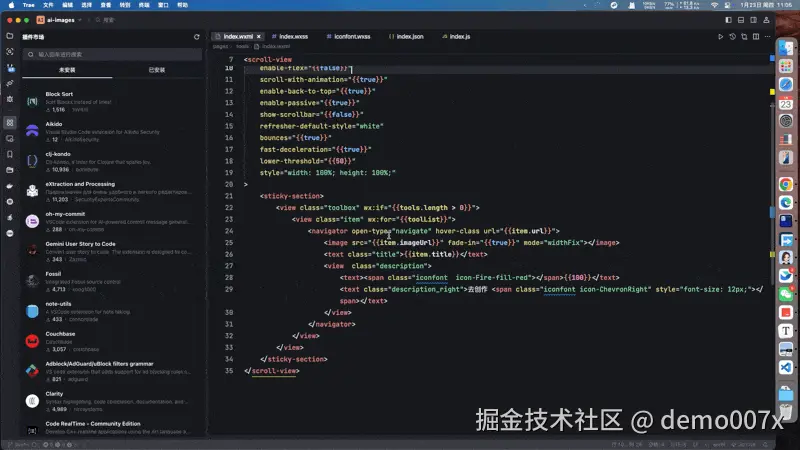This screenshot has height=450, width=800.
Task: Open the compare changes icon in editor toolbar
Action: 744,37
